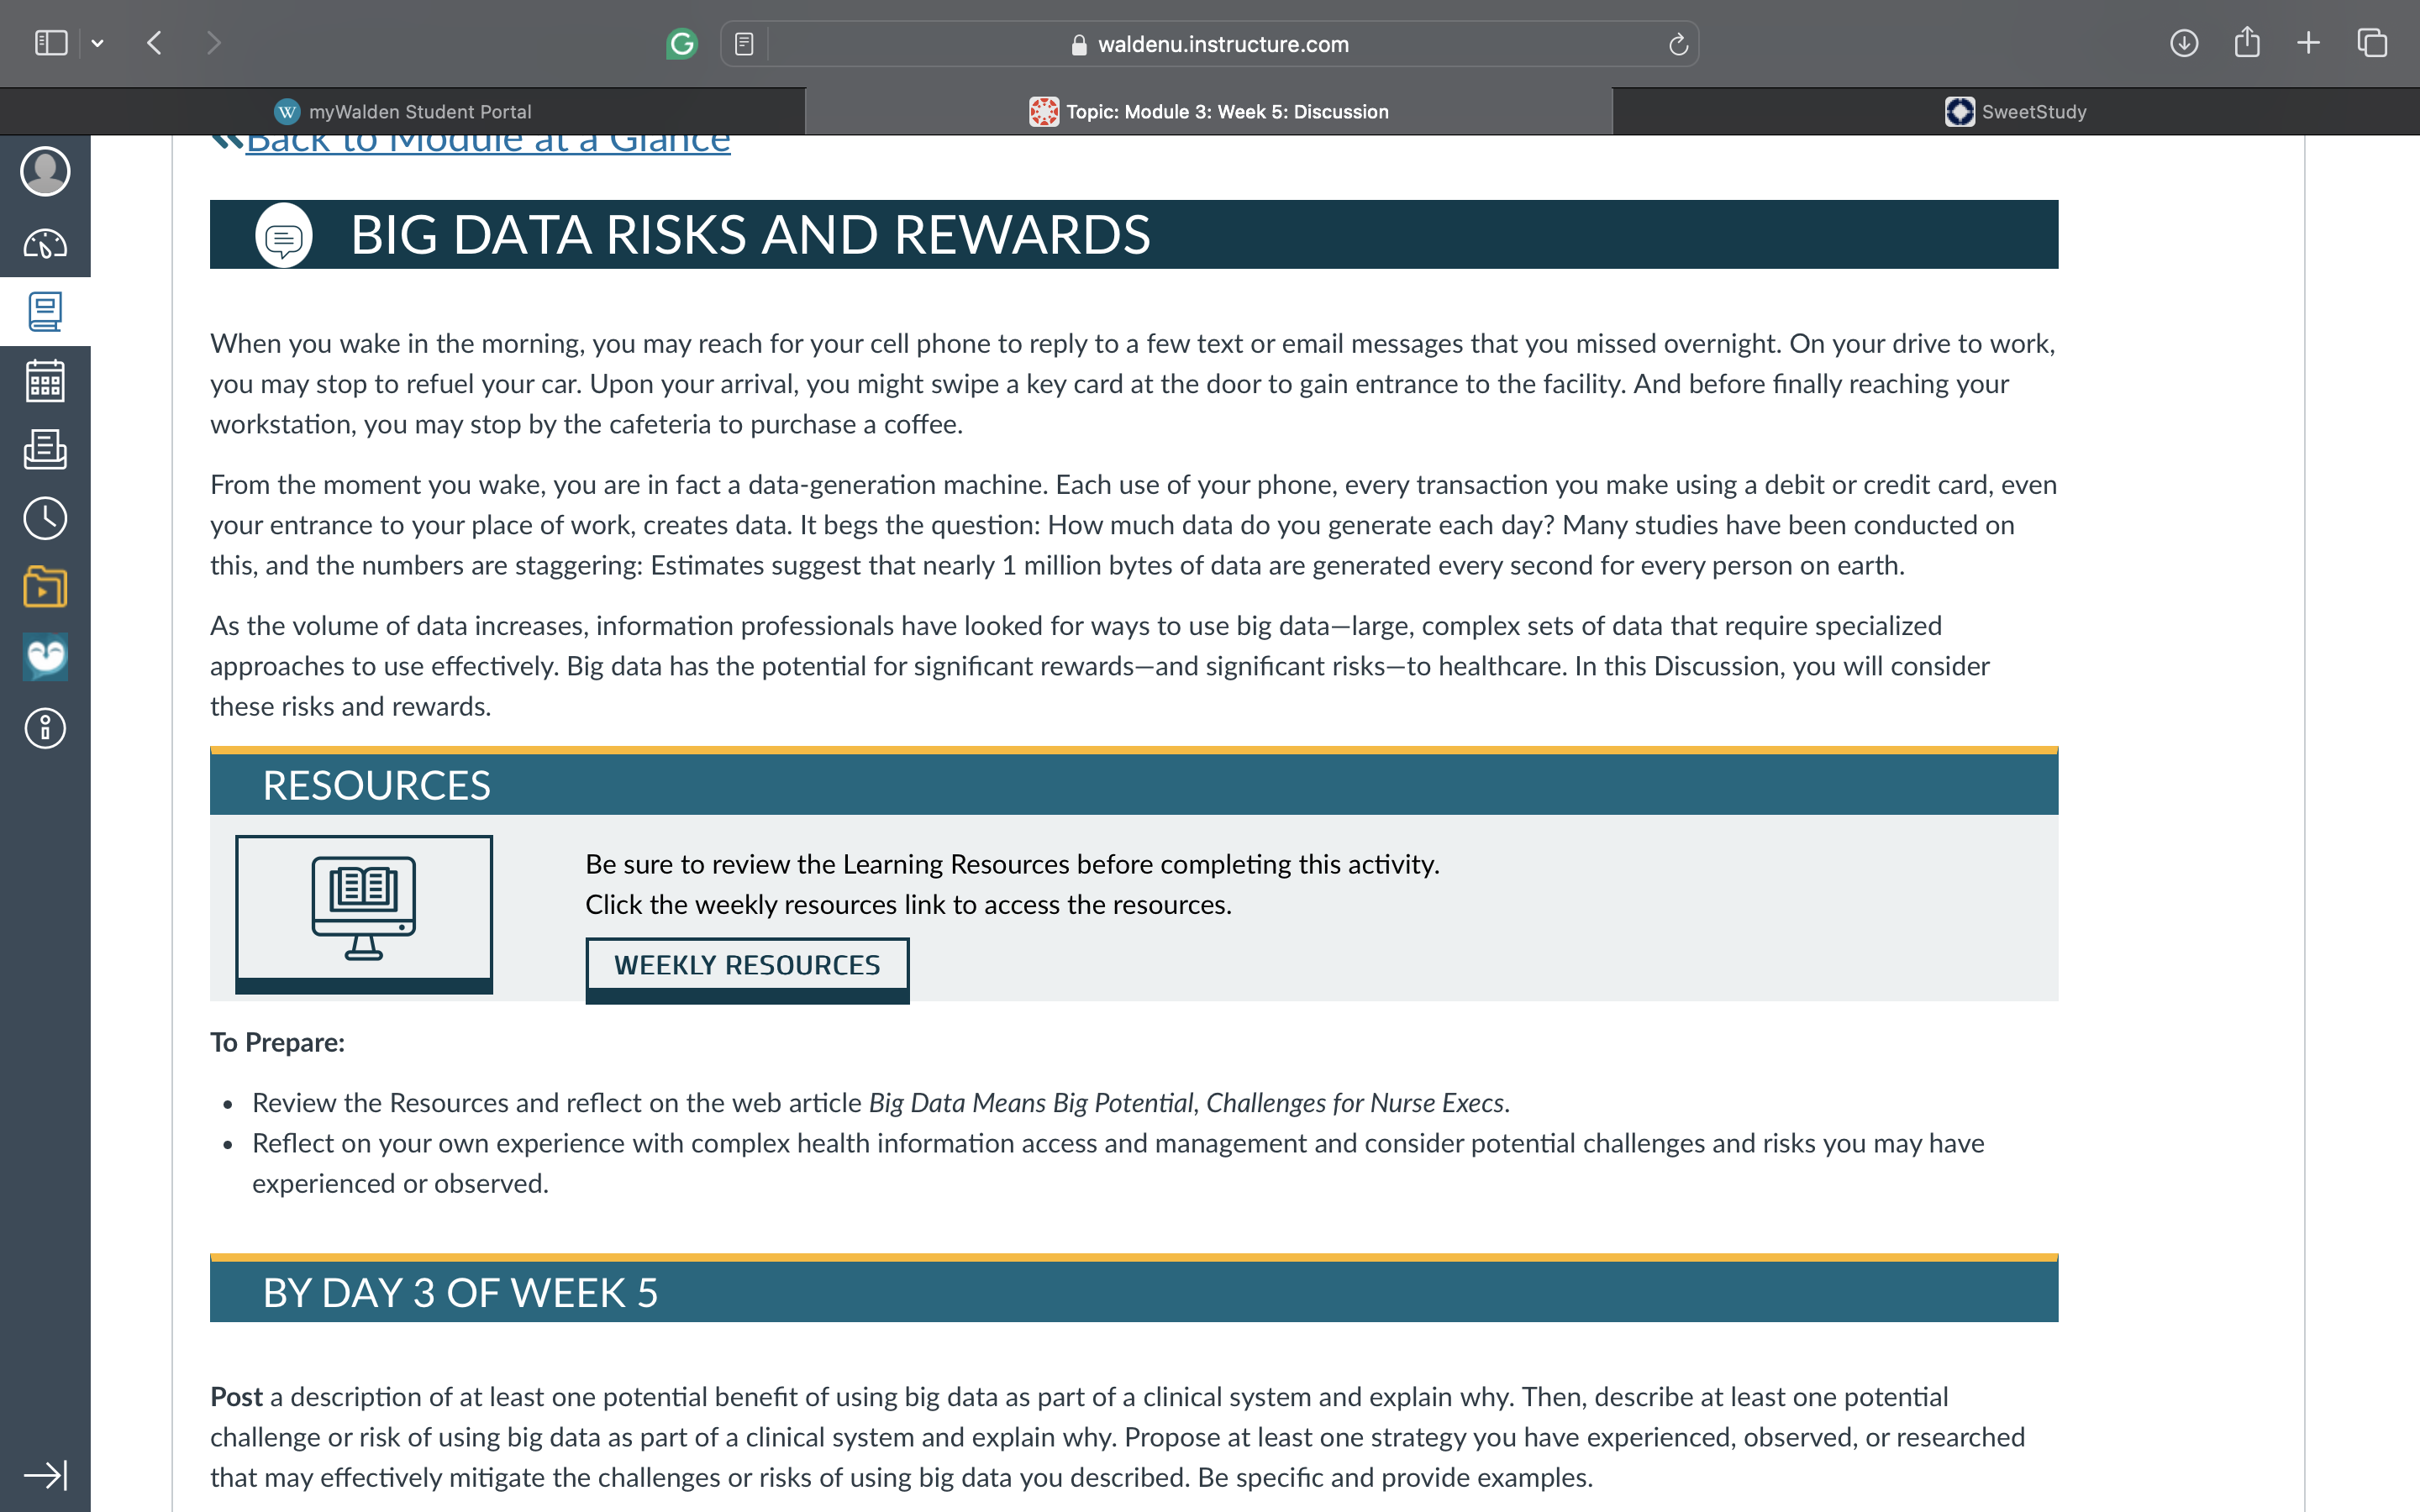Image resolution: width=2420 pixels, height=1512 pixels.
Task: Toggle the Safari sidebar panel
Action: [x=51, y=43]
